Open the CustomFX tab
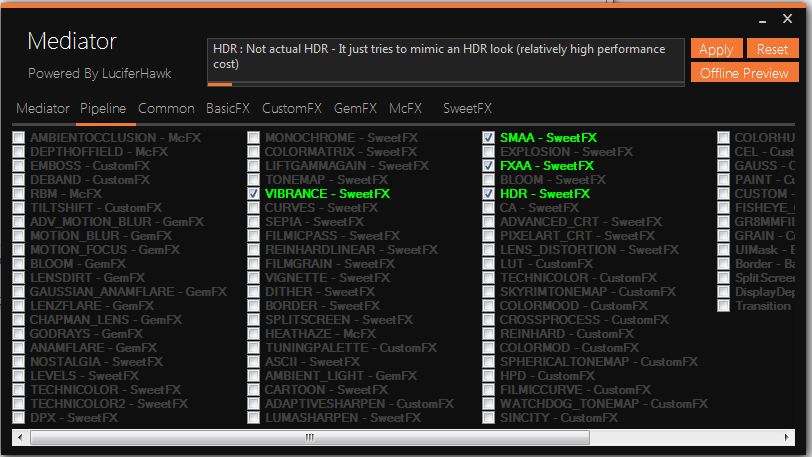Viewport: 812px width, 457px height. tap(292, 108)
